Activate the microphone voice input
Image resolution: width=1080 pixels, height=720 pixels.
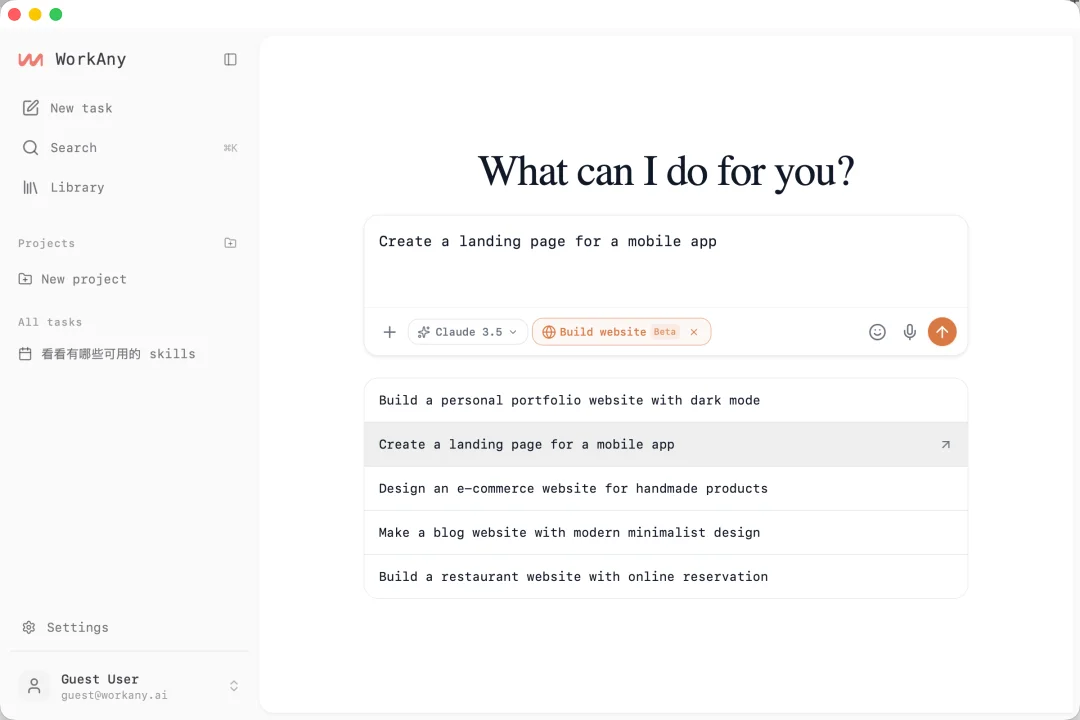pos(909,332)
